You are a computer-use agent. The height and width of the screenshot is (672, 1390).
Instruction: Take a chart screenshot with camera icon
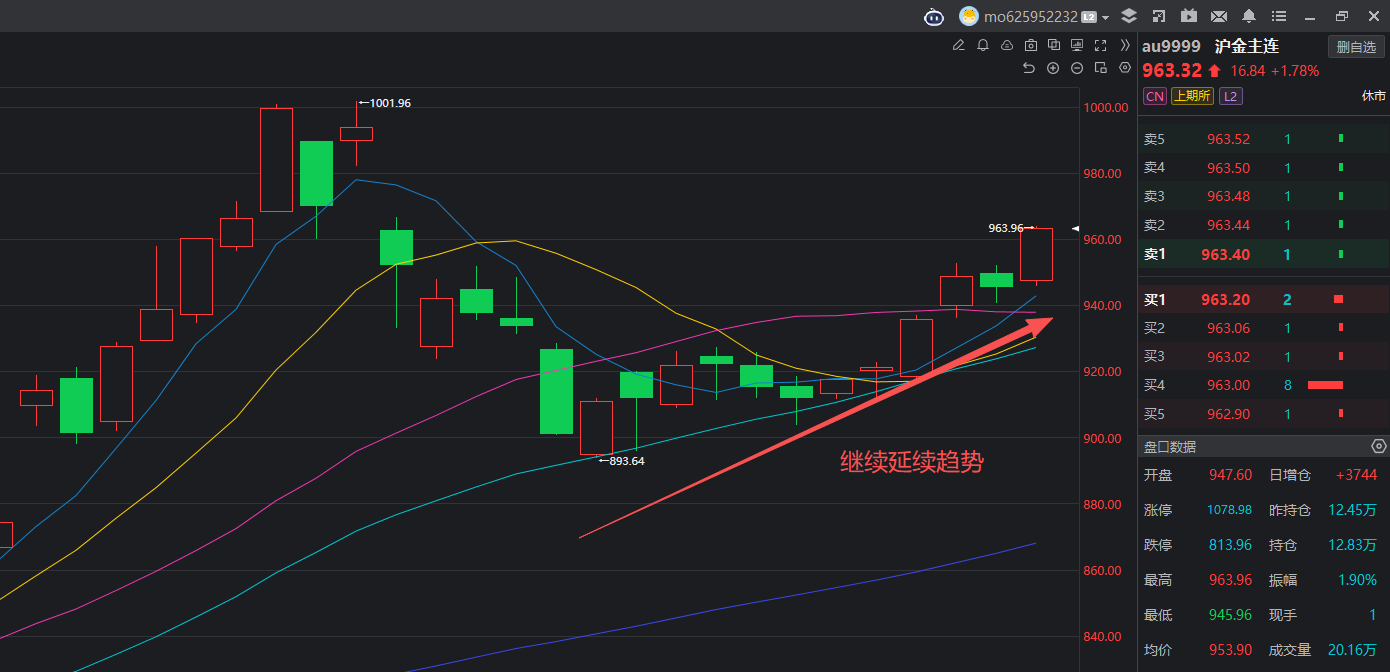pos(1030,45)
